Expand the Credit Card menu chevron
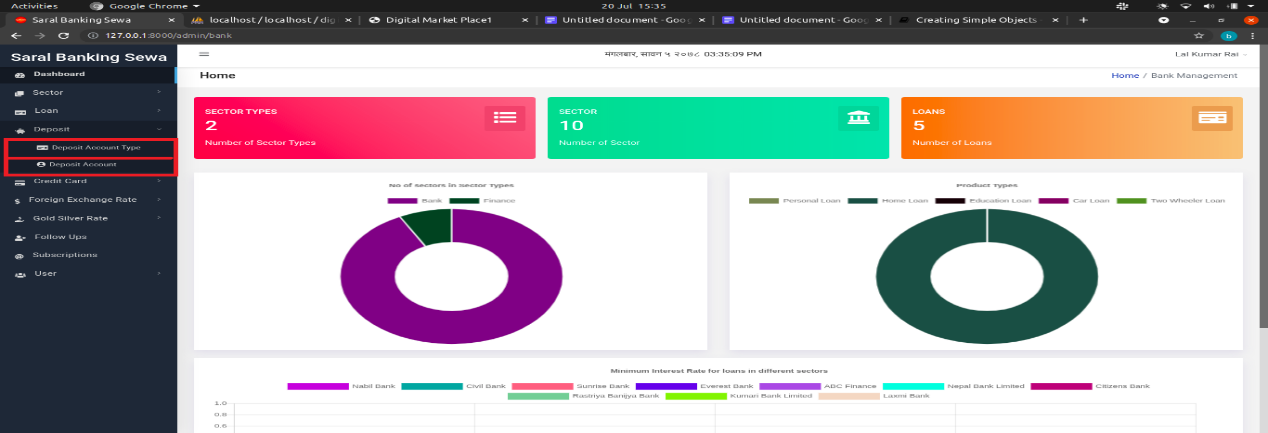The image size is (1268, 433). [159, 182]
